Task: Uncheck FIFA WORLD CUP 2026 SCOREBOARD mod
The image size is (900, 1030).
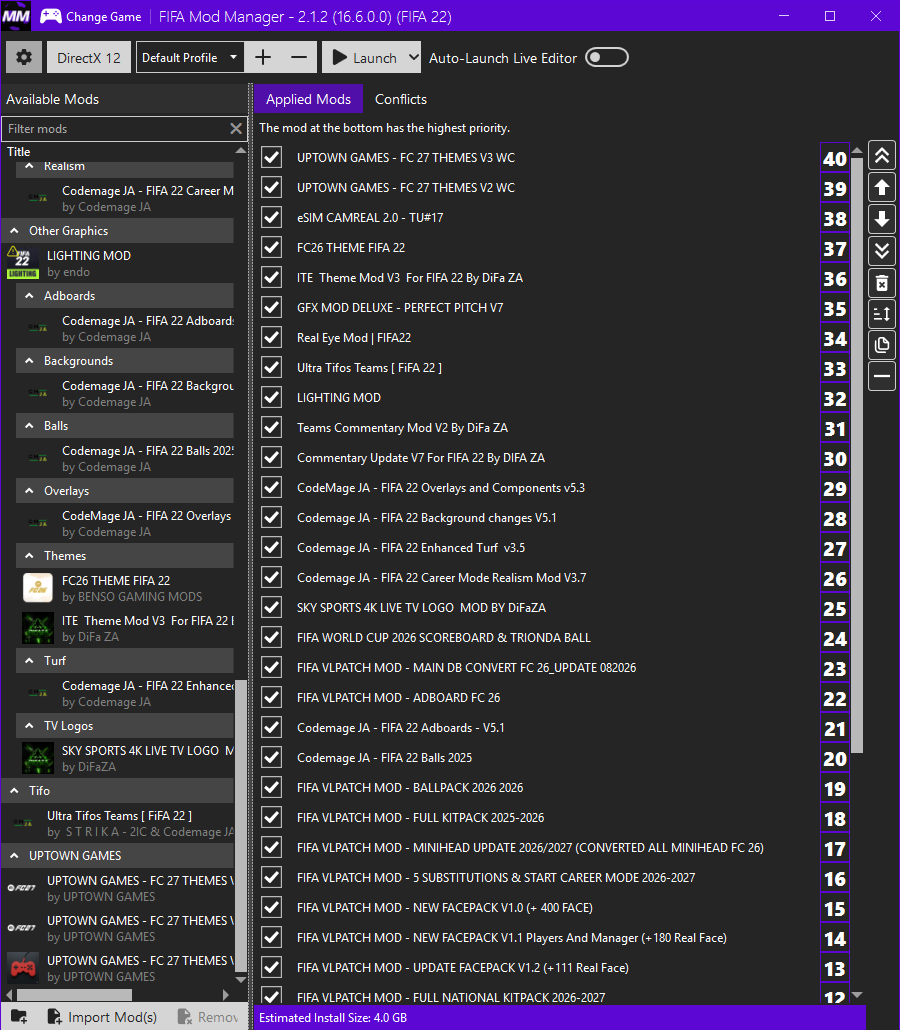Action: pos(271,638)
